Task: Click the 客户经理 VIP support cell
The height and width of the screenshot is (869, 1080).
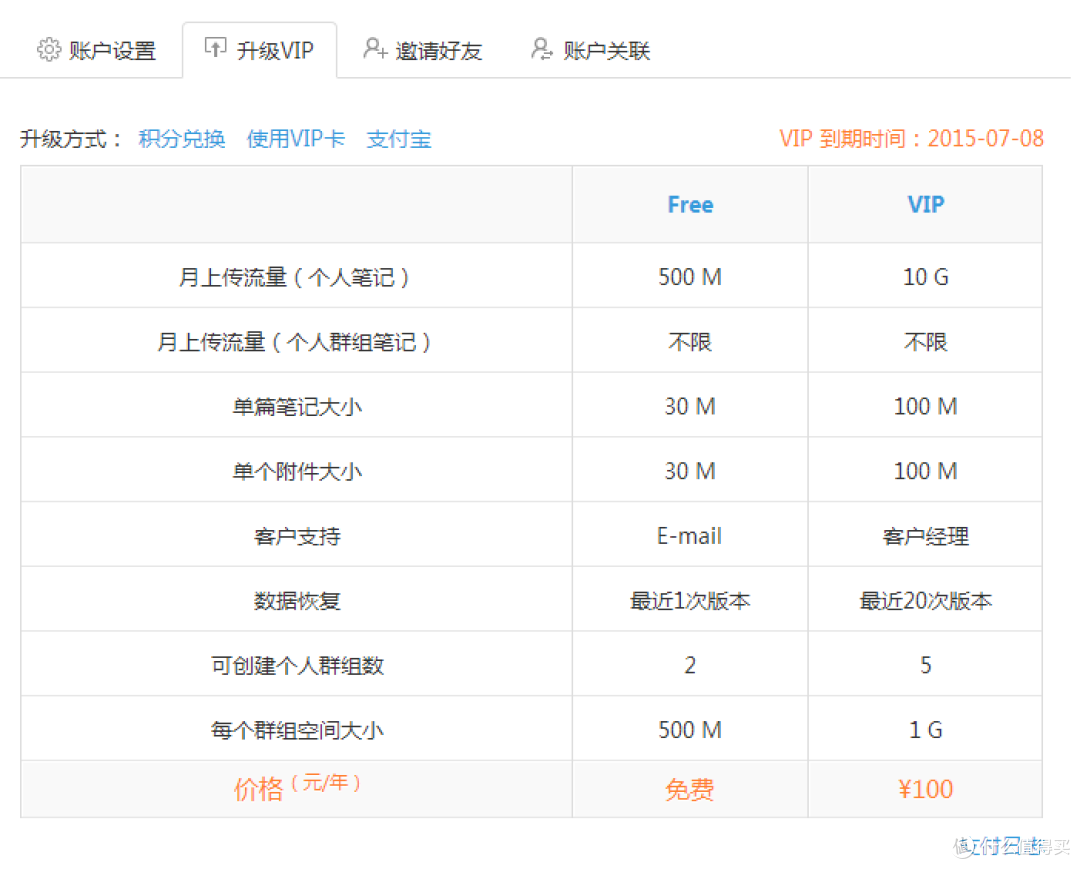Action: click(x=926, y=536)
